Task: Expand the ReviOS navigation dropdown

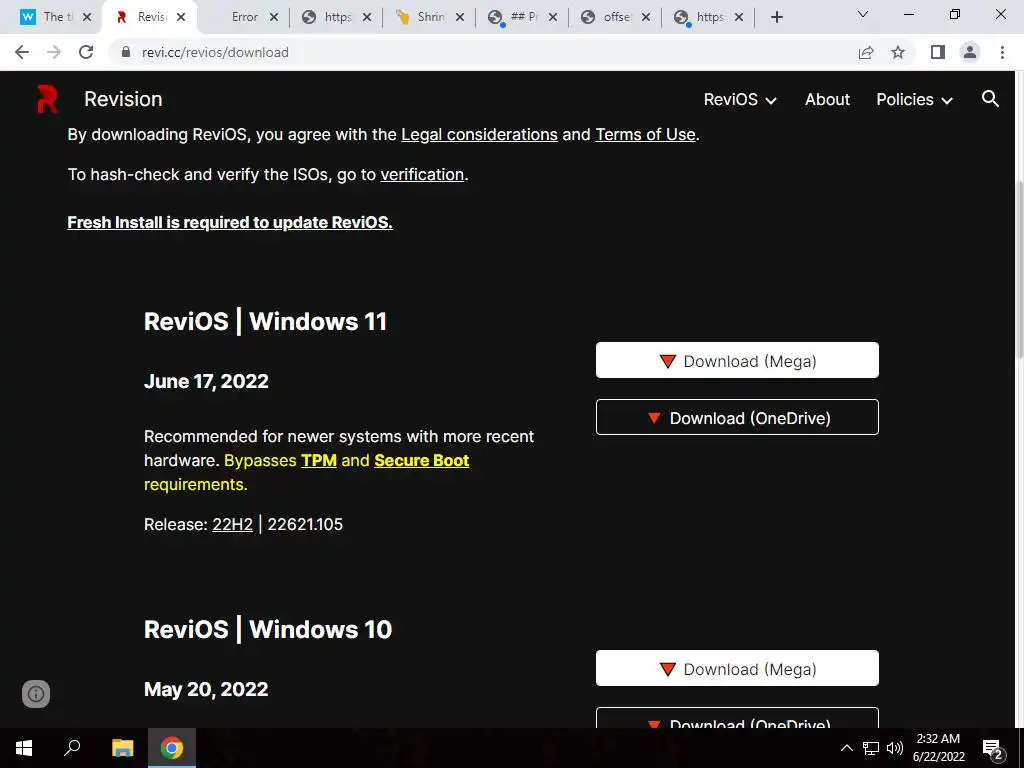Action: 740,99
